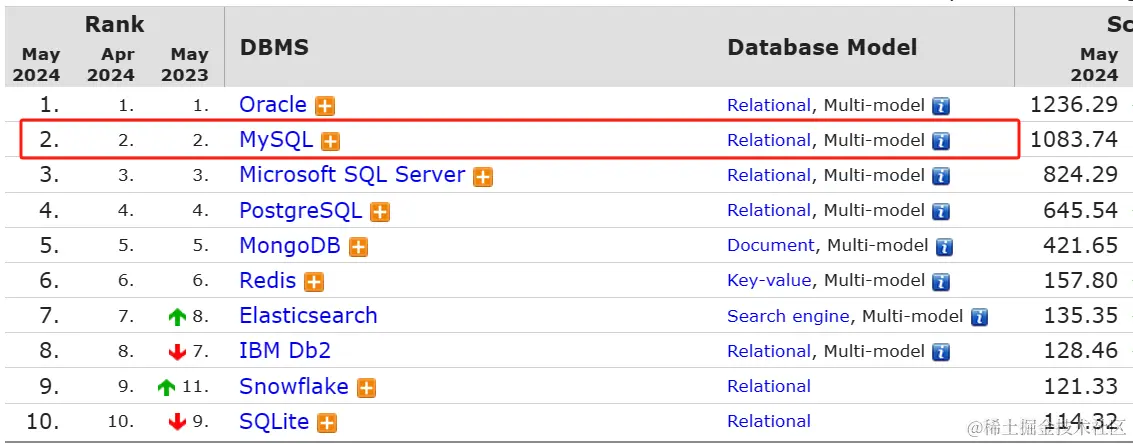Click the red down arrow in SQLite's row

177,422
